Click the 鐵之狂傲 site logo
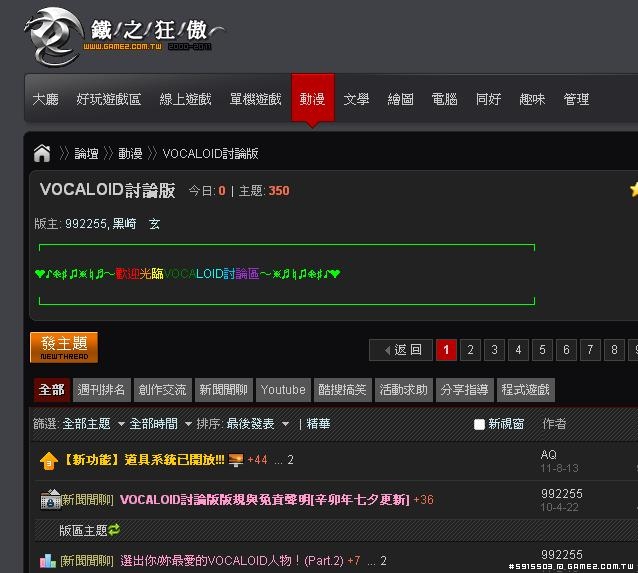The width and height of the screenshot is (638, 573). pos(120,36)
